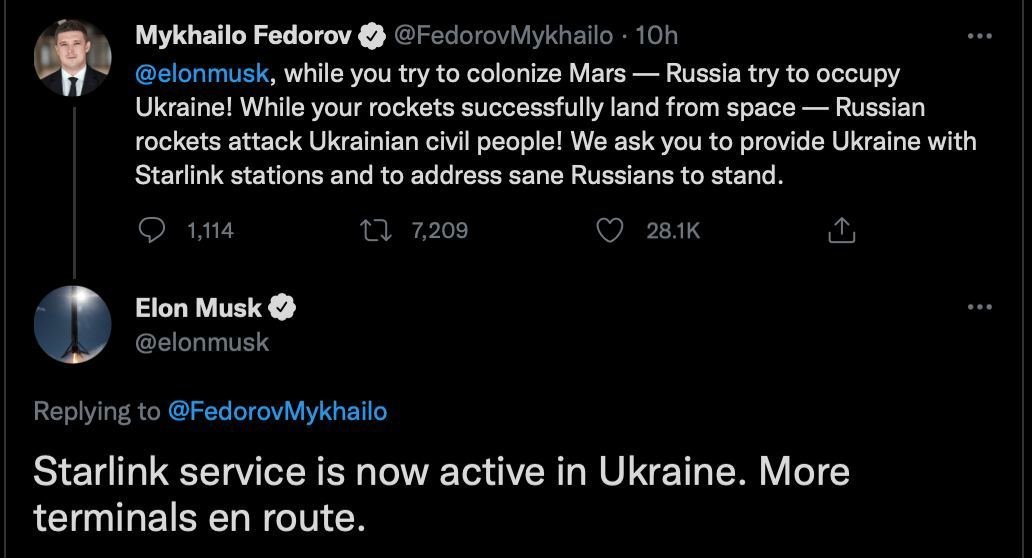
Task: Click the Elon Musk display name
Action: (198, 308)
